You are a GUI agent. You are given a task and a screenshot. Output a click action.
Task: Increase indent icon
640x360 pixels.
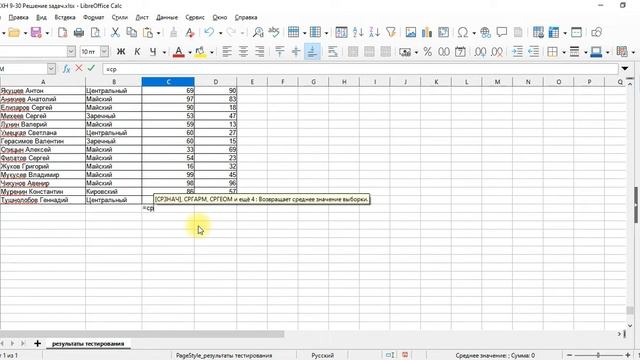[x=517, y=51]
